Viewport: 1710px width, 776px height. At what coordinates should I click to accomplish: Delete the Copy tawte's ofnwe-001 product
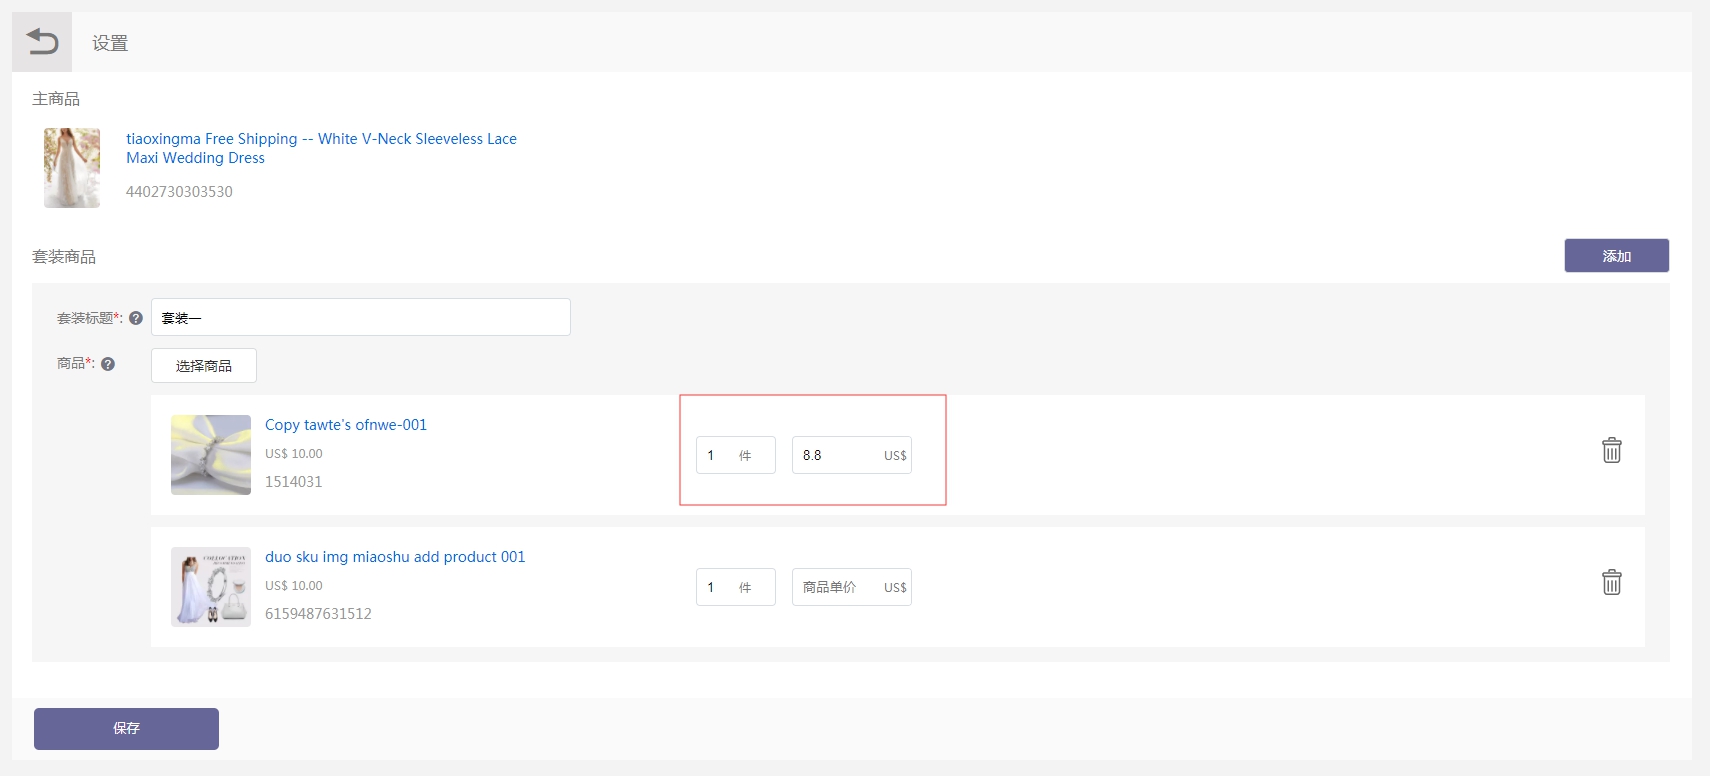pos(1611,450)
